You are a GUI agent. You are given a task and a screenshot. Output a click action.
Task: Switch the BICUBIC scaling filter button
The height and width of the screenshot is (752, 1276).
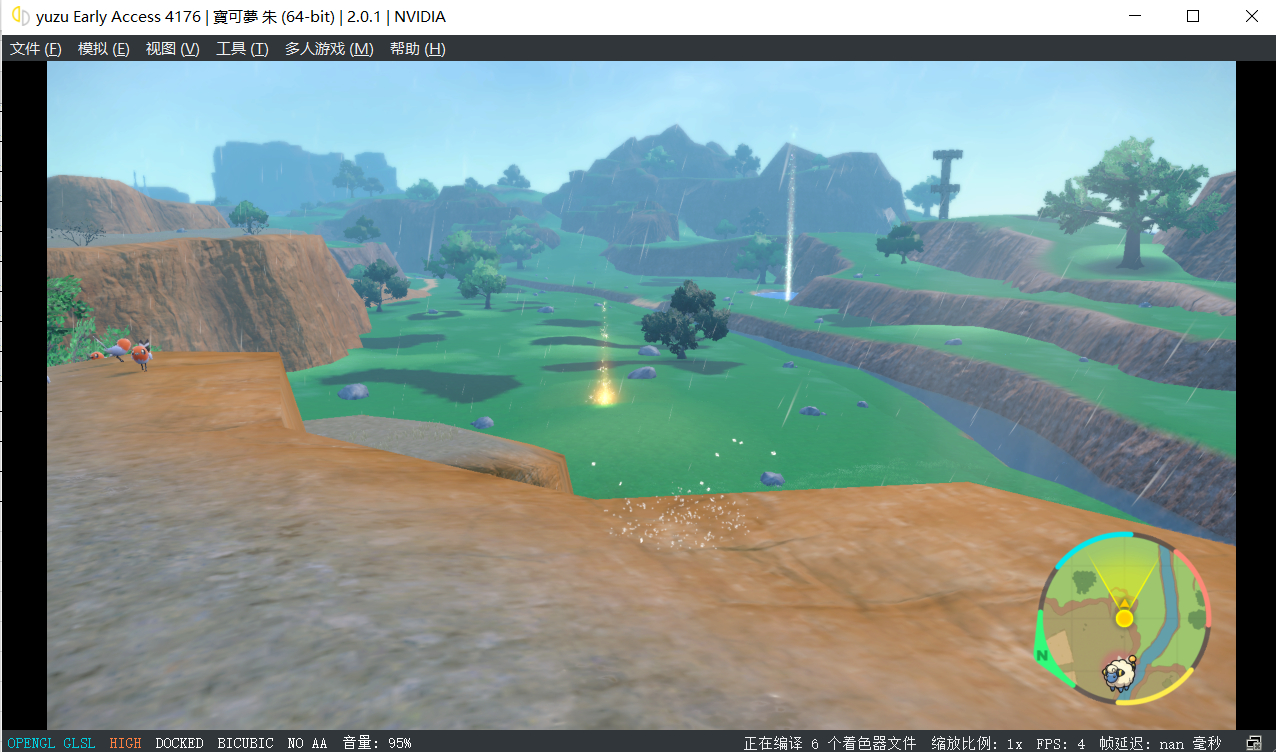pyautogui.click(x=245, y=743)
